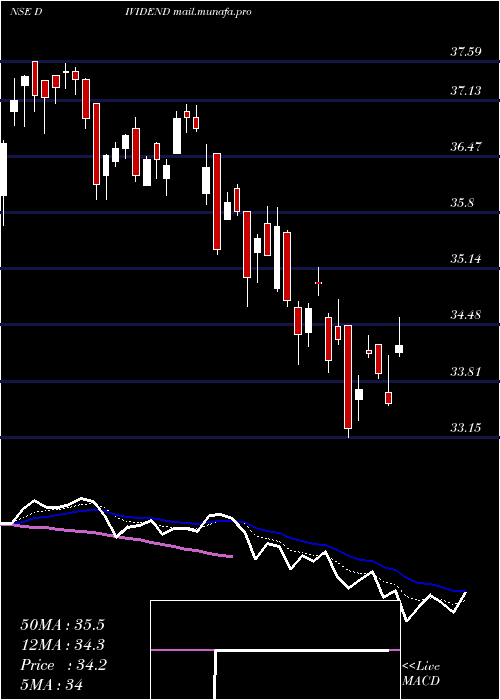Click the 37.13 price level label
500x700 pixels.
coord(466,91)
